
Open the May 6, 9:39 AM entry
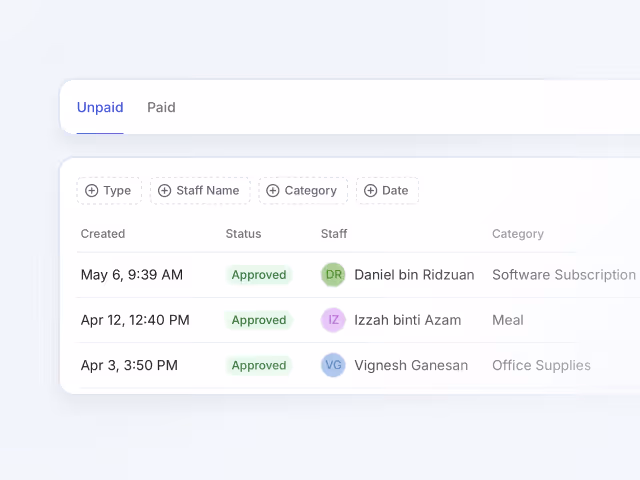pos(131,275)
